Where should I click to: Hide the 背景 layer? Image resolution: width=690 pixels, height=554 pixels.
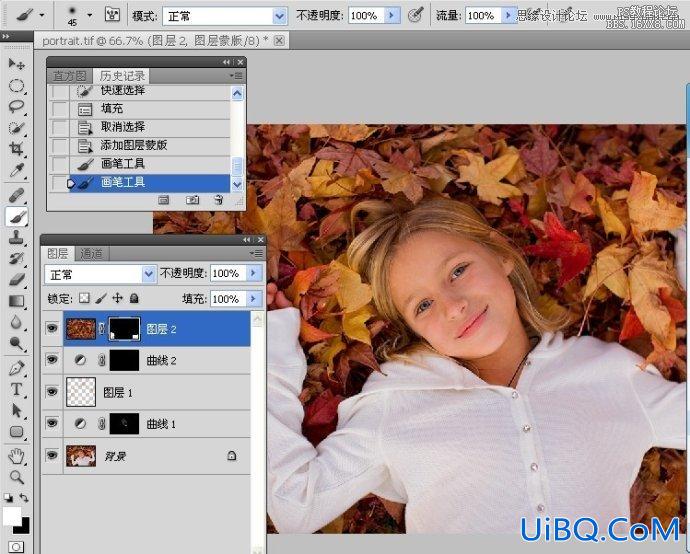[52, 455]
